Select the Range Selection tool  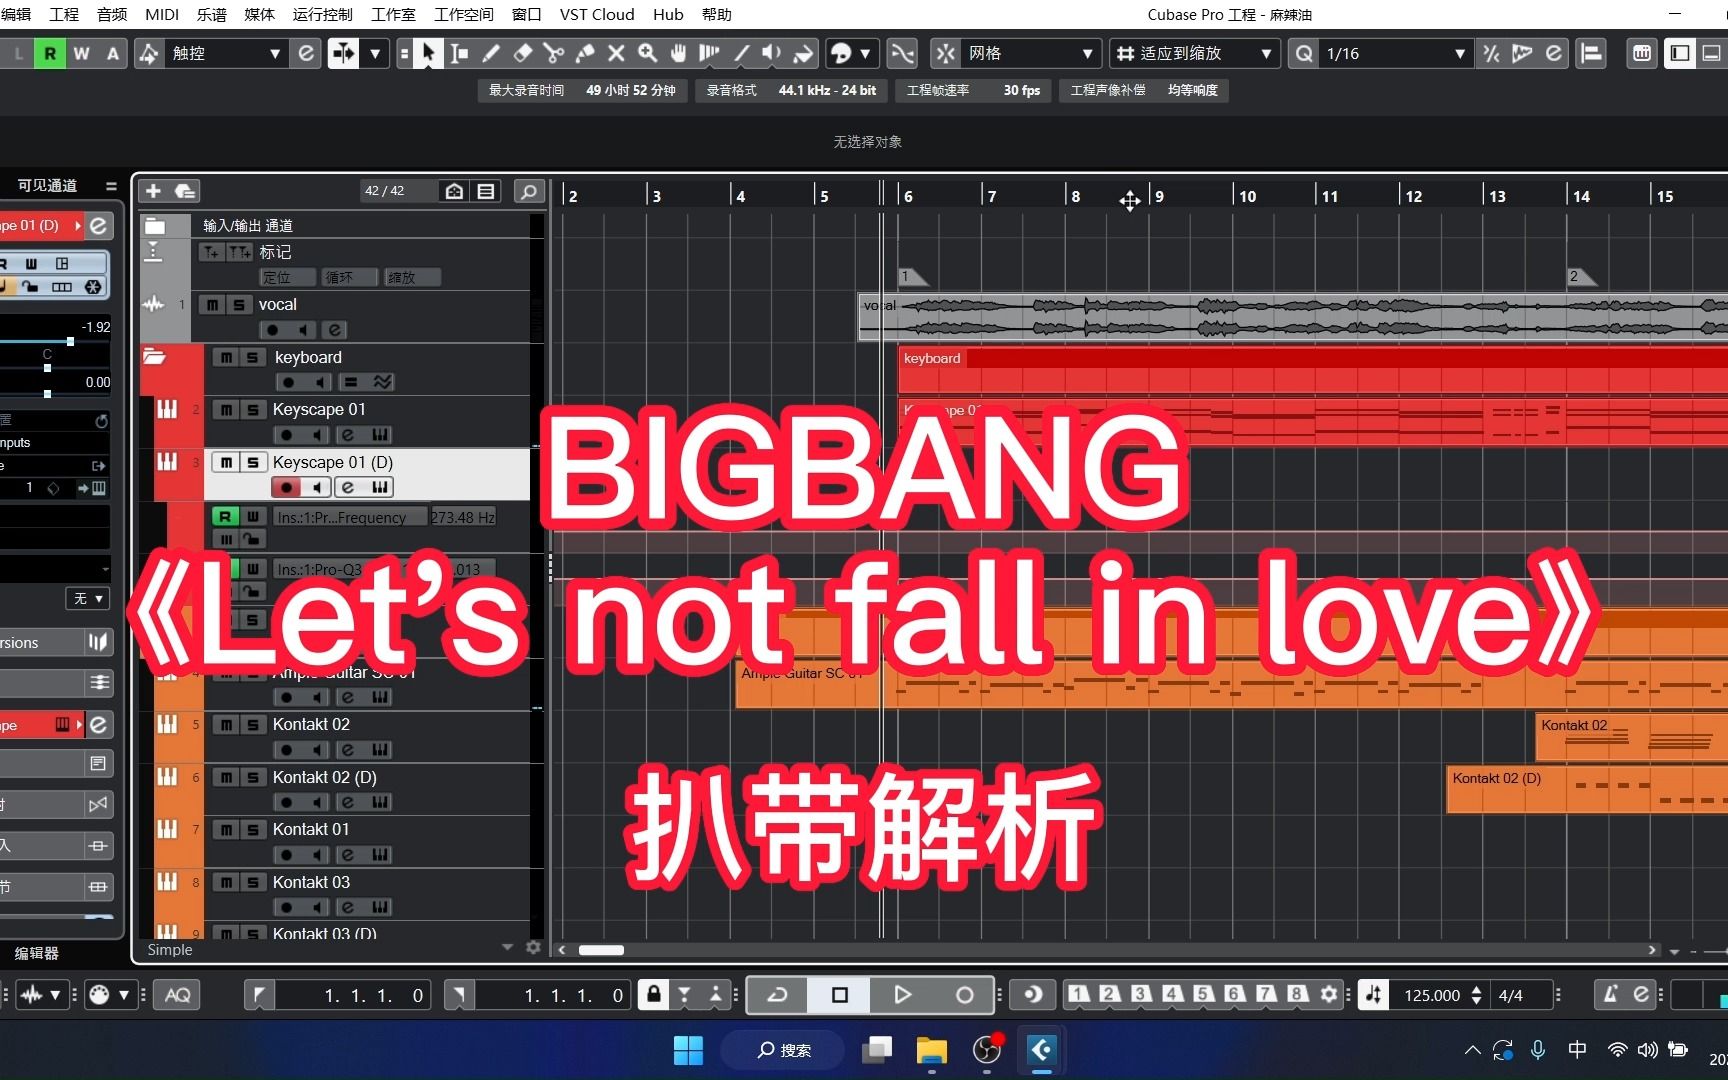click(459, 53)
